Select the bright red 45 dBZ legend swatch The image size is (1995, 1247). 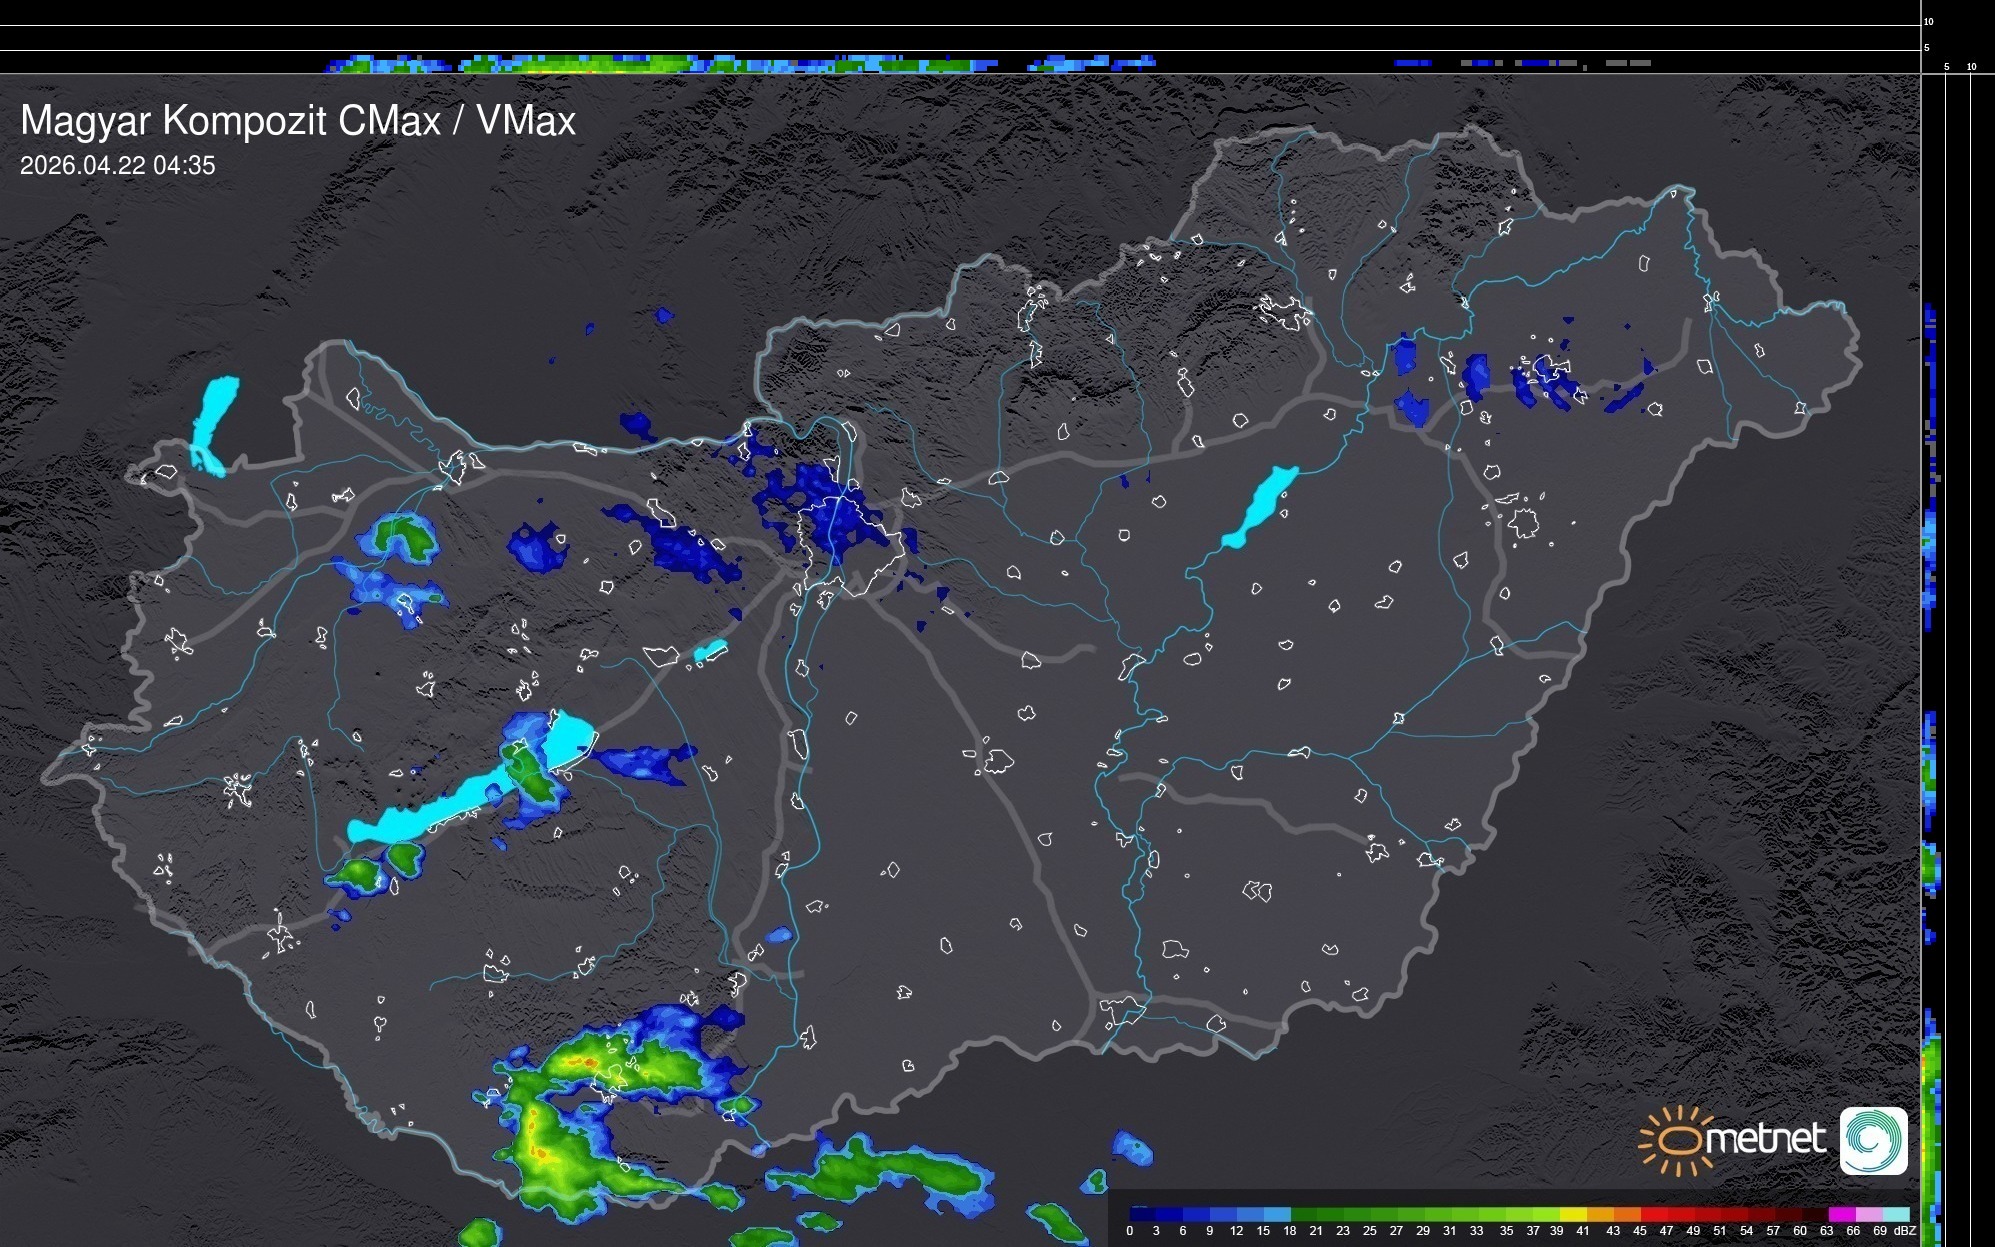click(1652, 1214)
